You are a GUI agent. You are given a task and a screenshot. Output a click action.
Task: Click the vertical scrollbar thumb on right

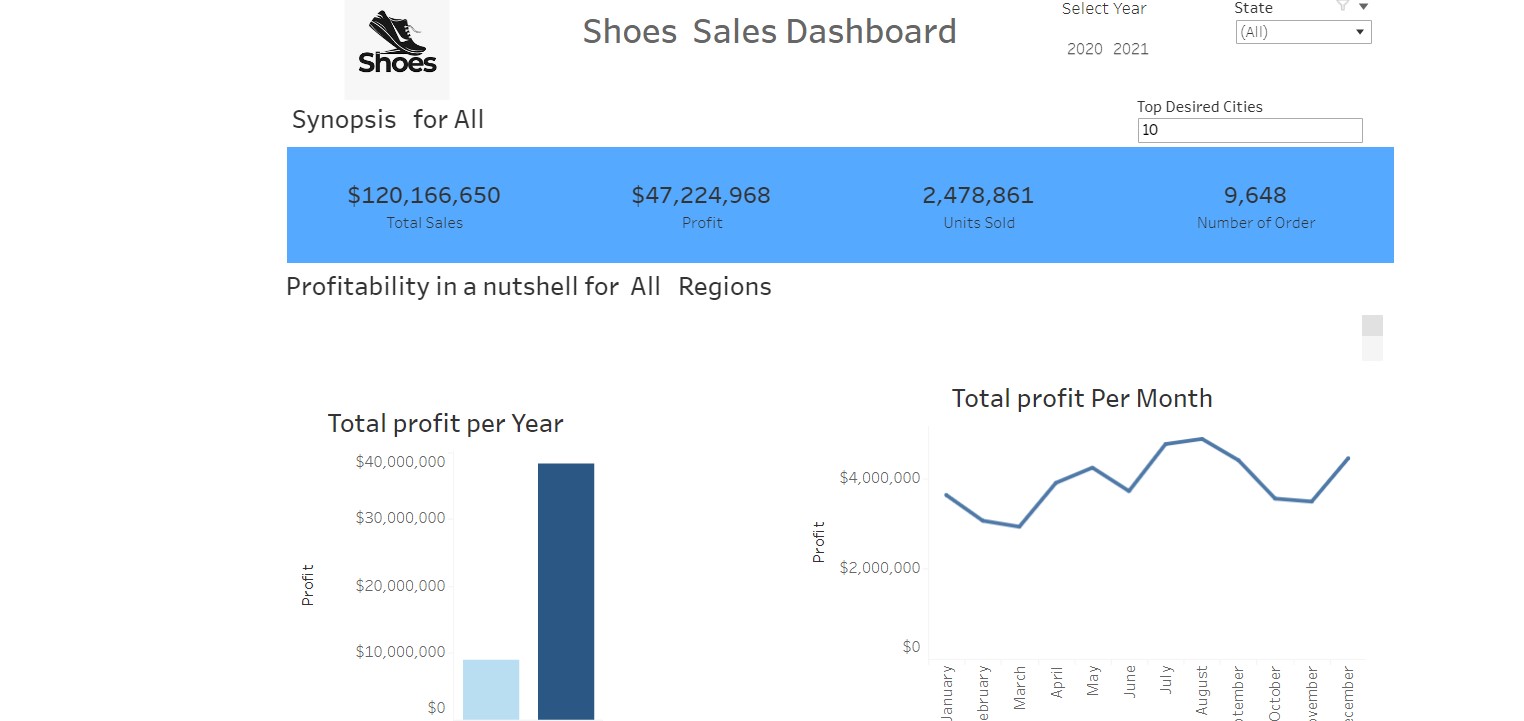1372,326
